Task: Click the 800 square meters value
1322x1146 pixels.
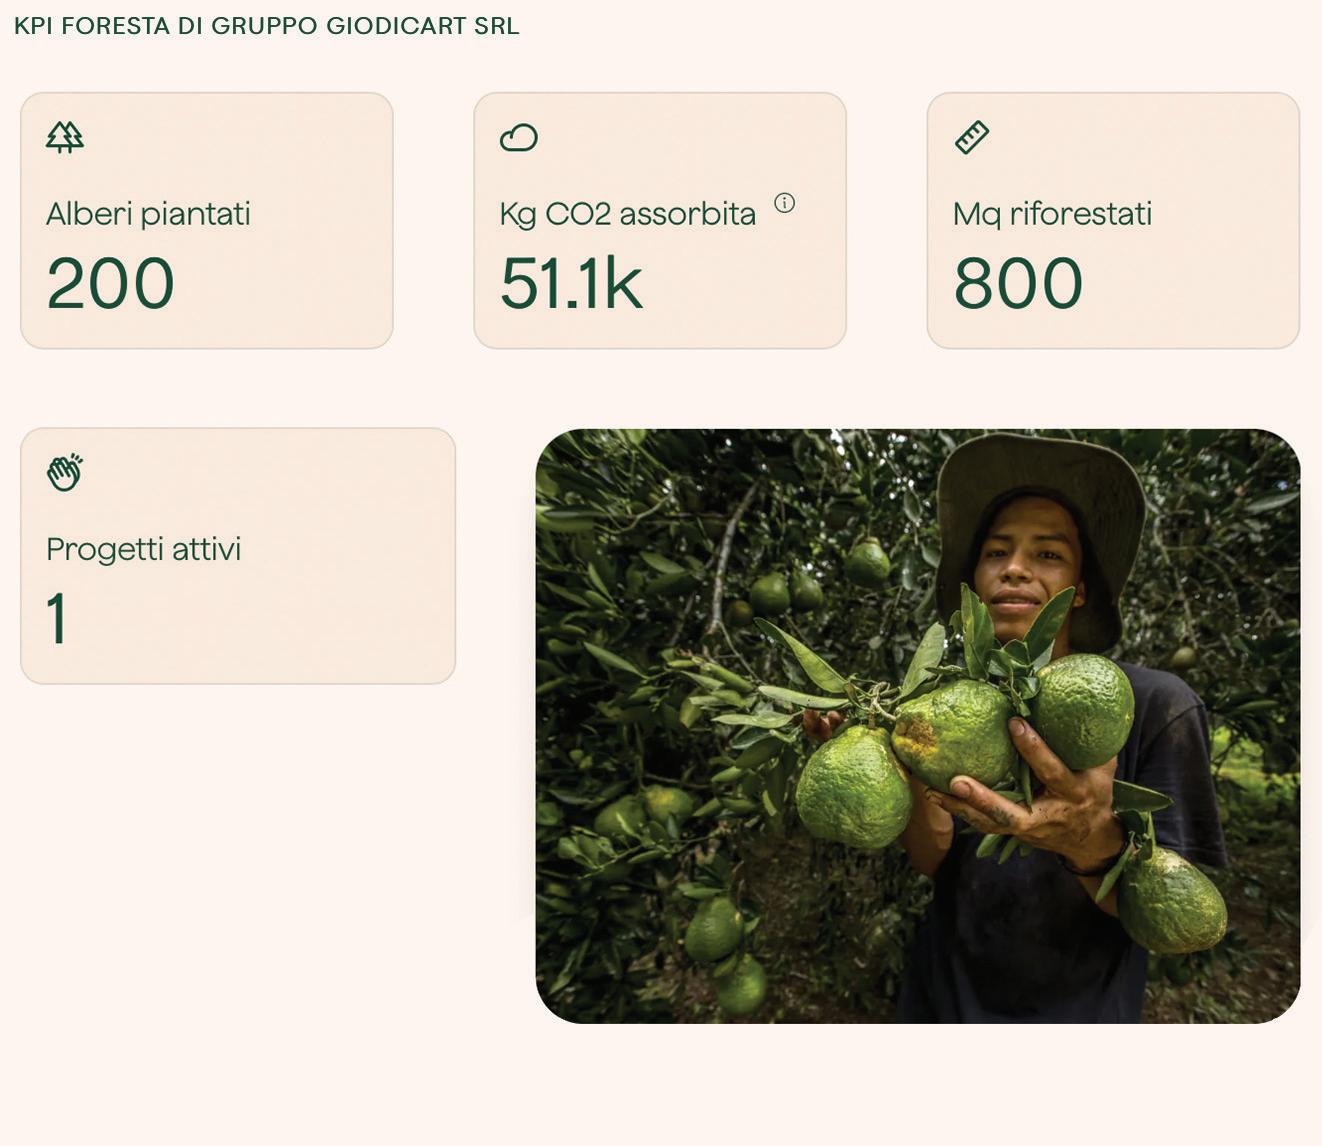Action: 1018,283
